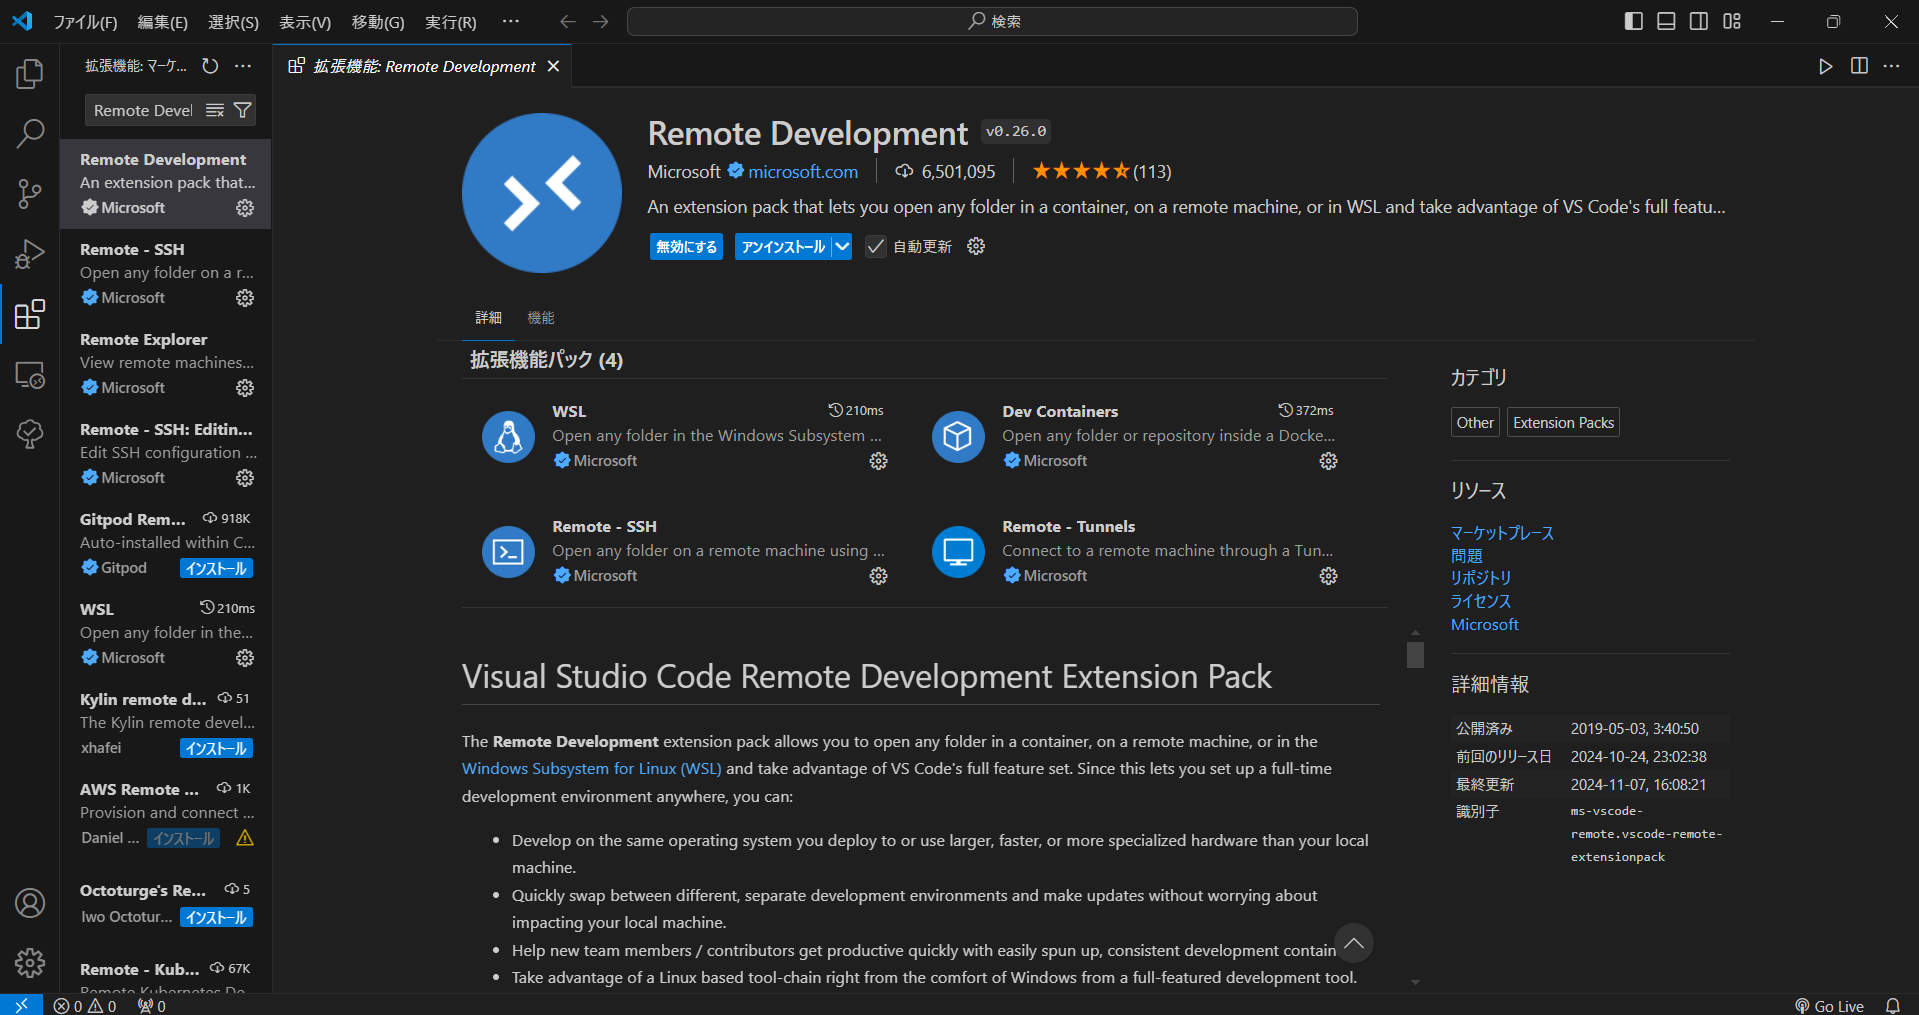This screenshot has height=1015, width=1919.
Task: Click the top command center search box
Action: [x=992, y=21]
